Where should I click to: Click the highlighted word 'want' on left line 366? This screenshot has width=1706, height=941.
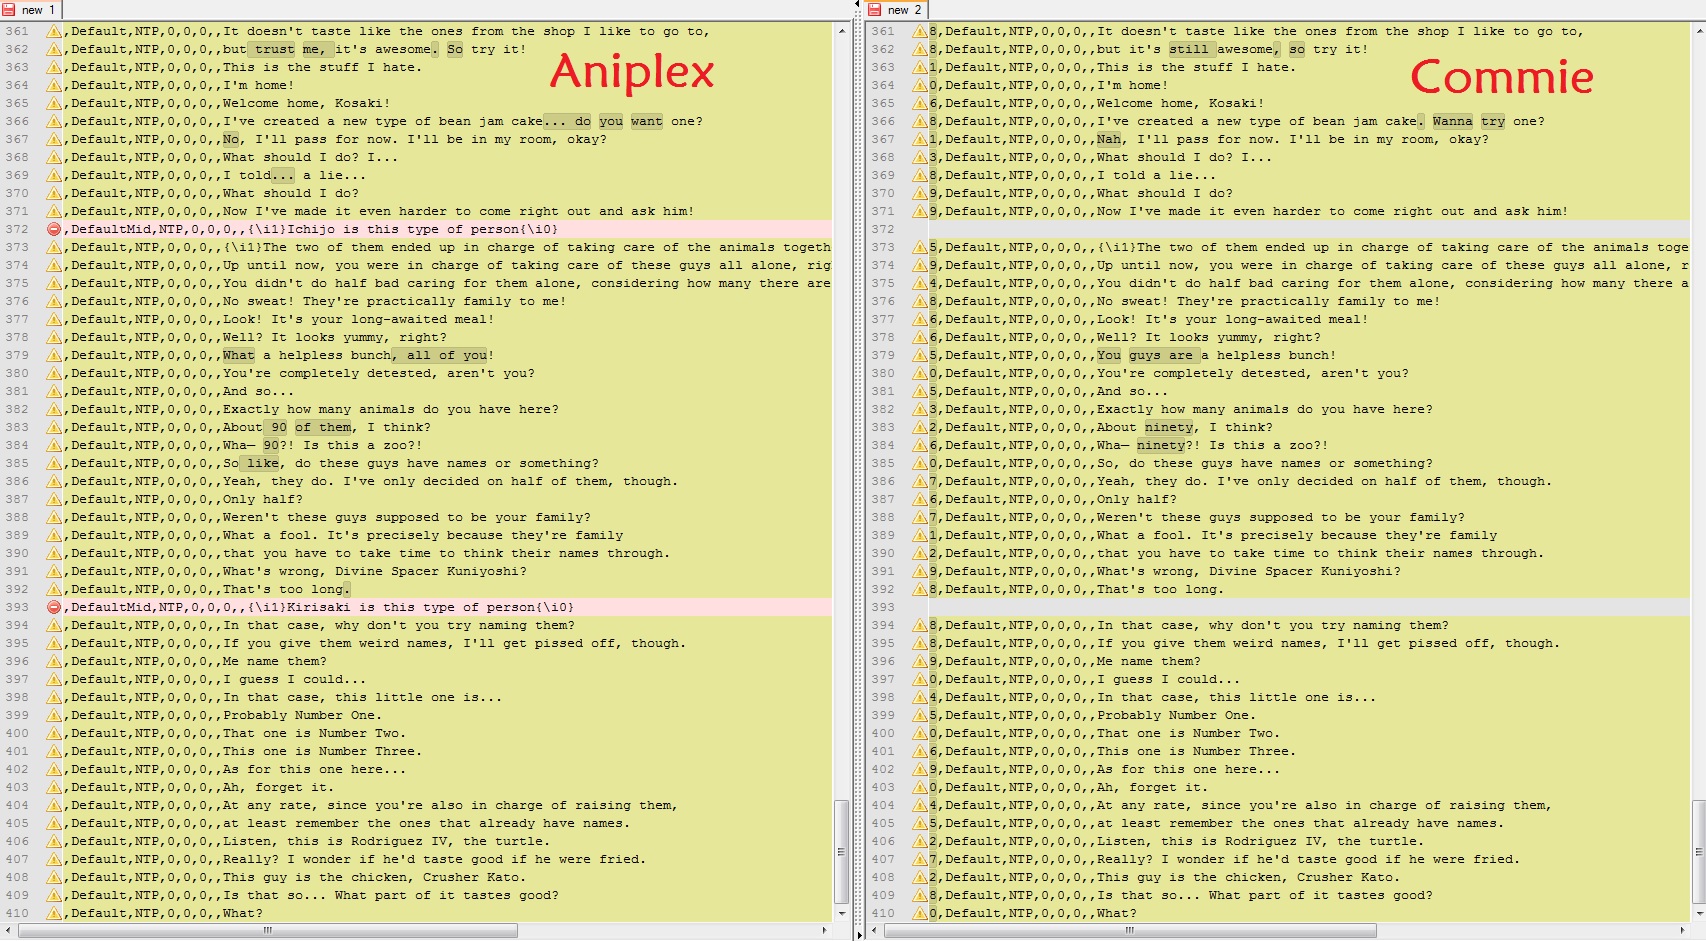tap(647, 121)
